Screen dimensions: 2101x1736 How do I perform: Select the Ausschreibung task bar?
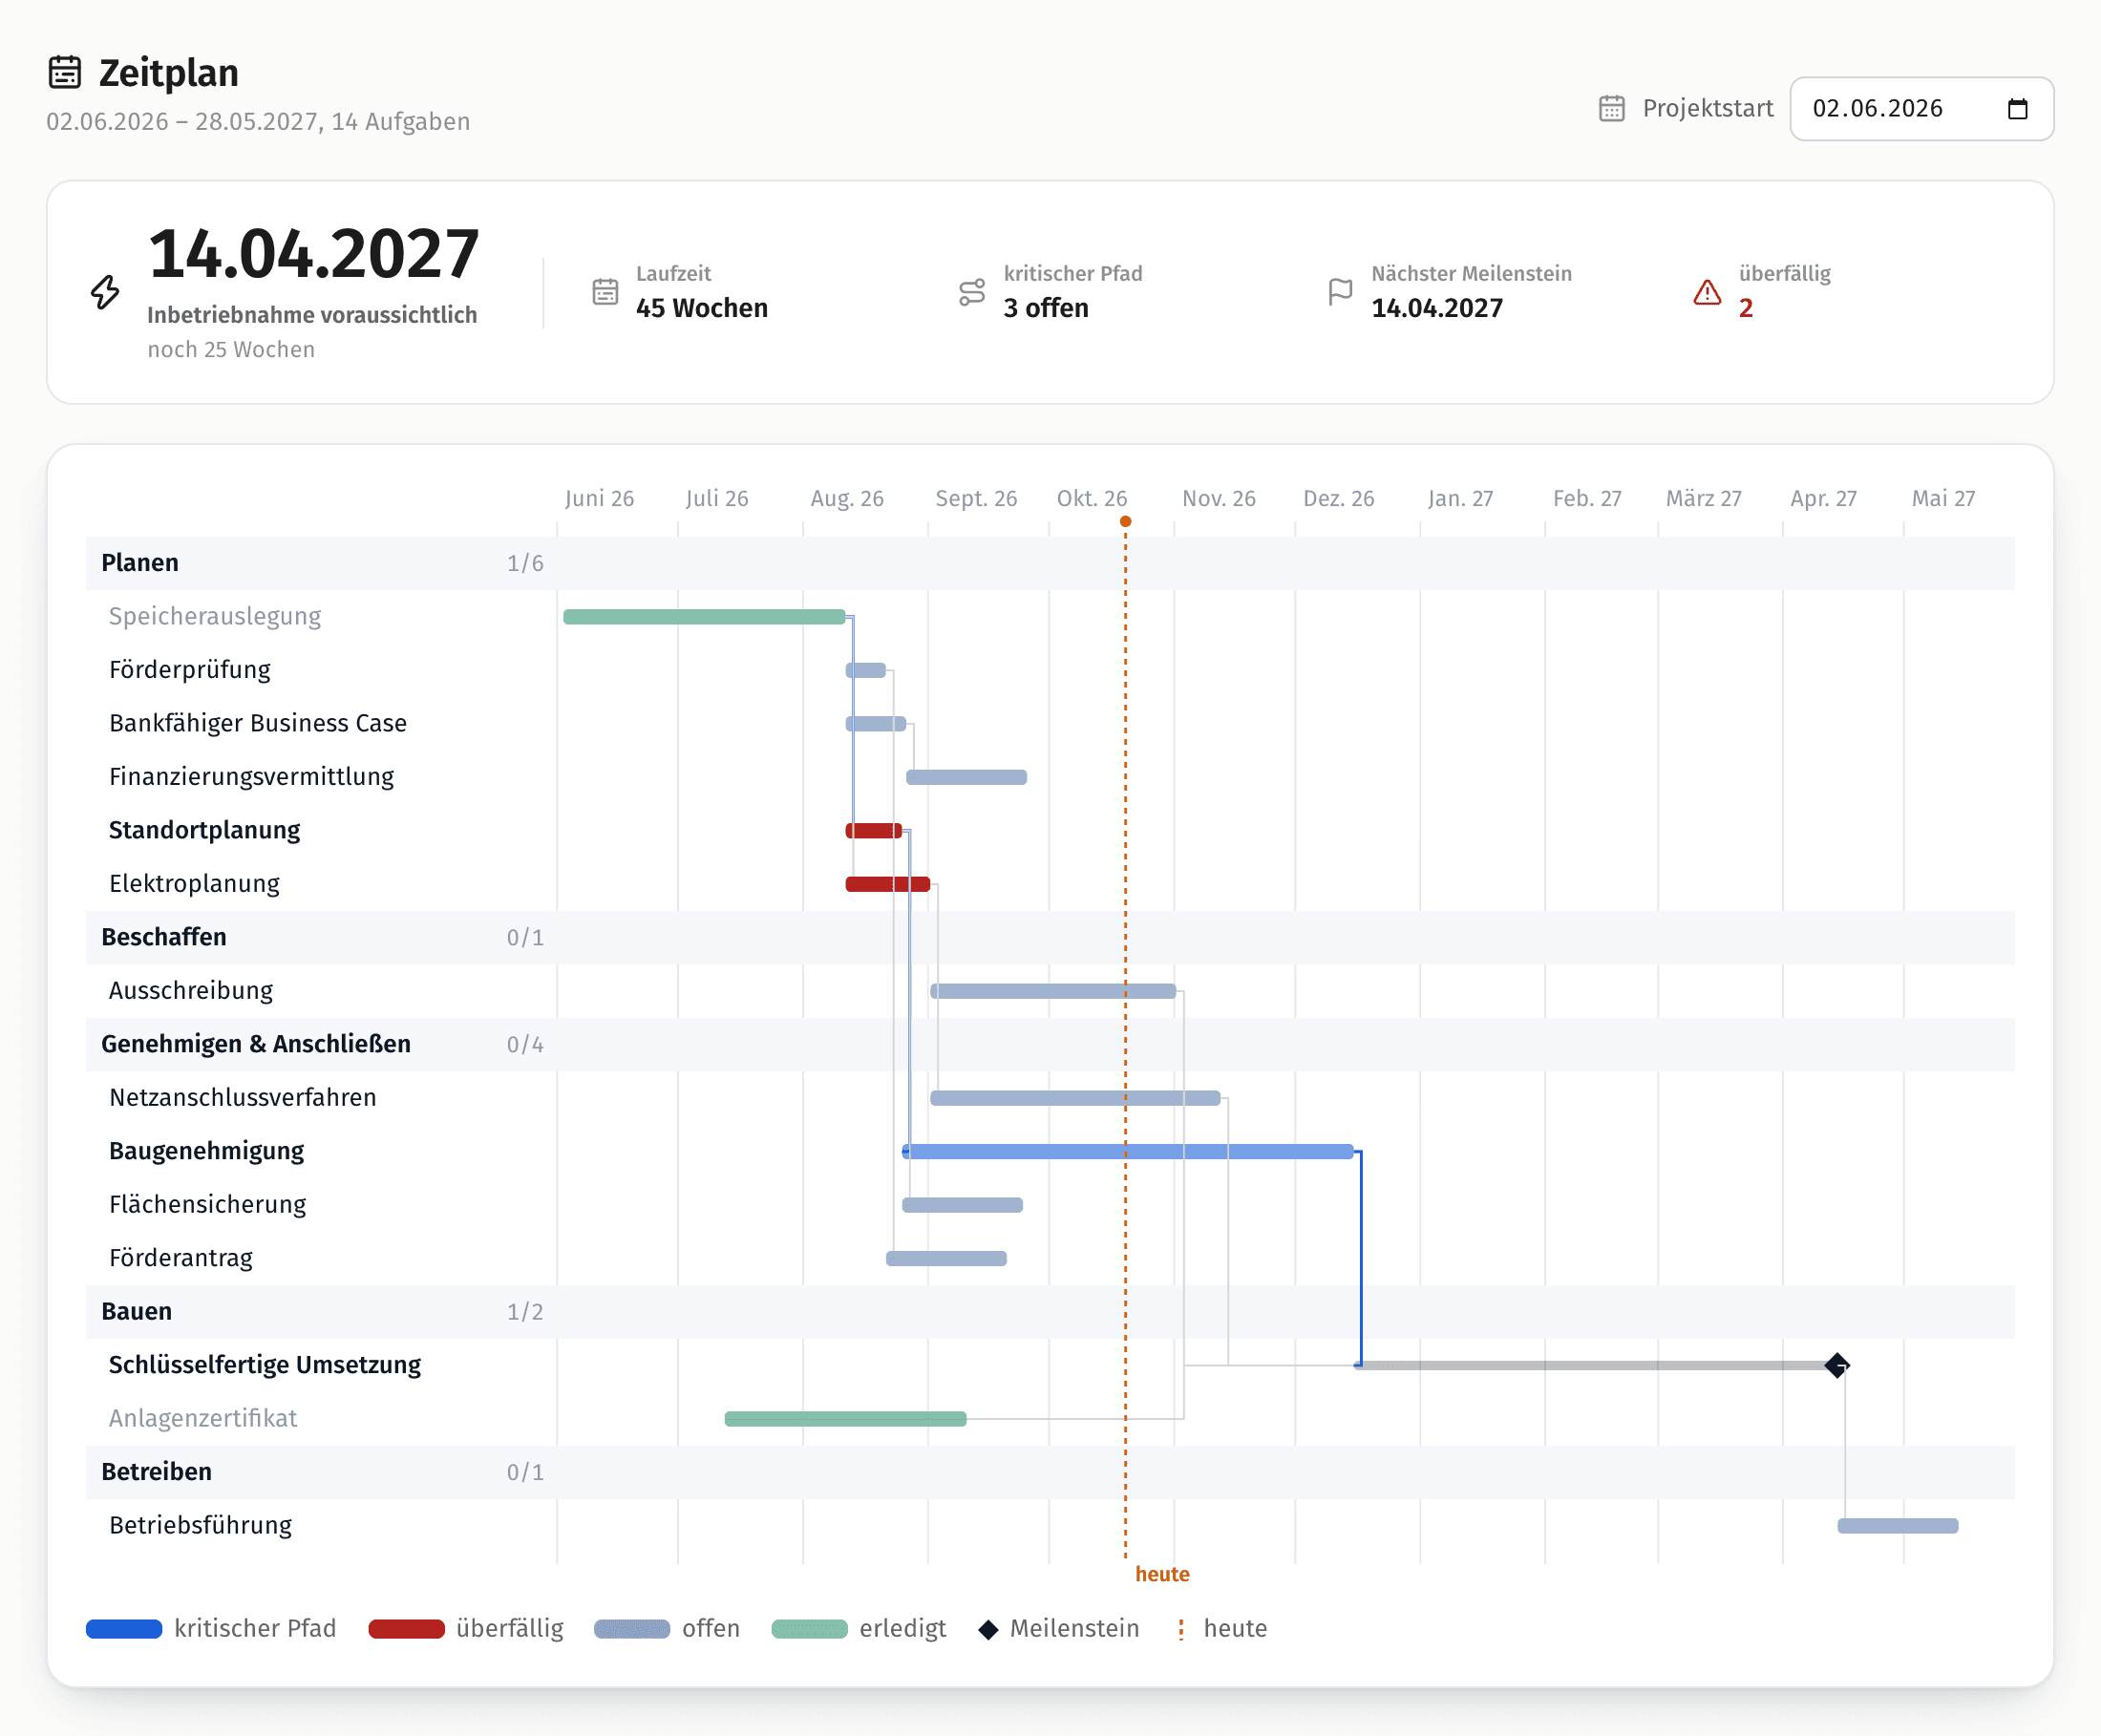click(x=1053, y=991)
